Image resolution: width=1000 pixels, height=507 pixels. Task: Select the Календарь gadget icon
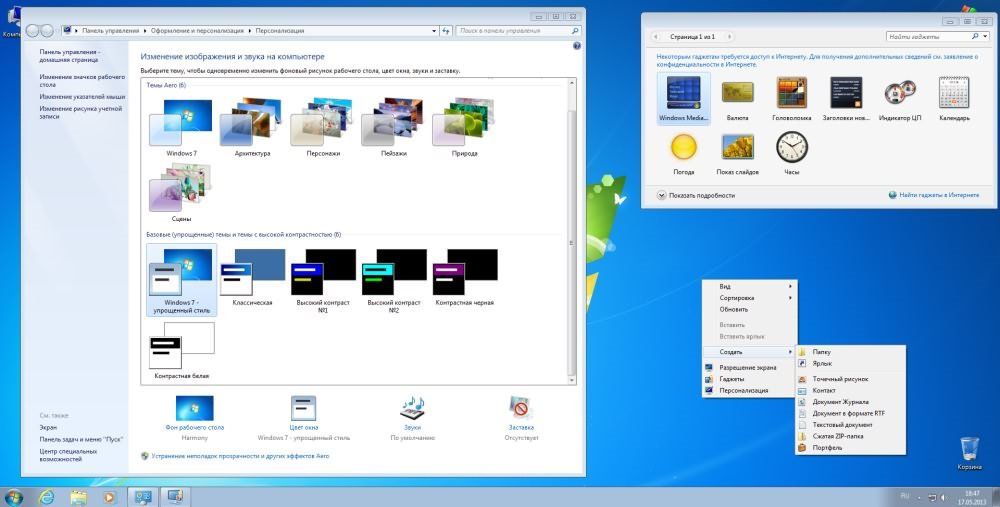(x=953, y=94)
